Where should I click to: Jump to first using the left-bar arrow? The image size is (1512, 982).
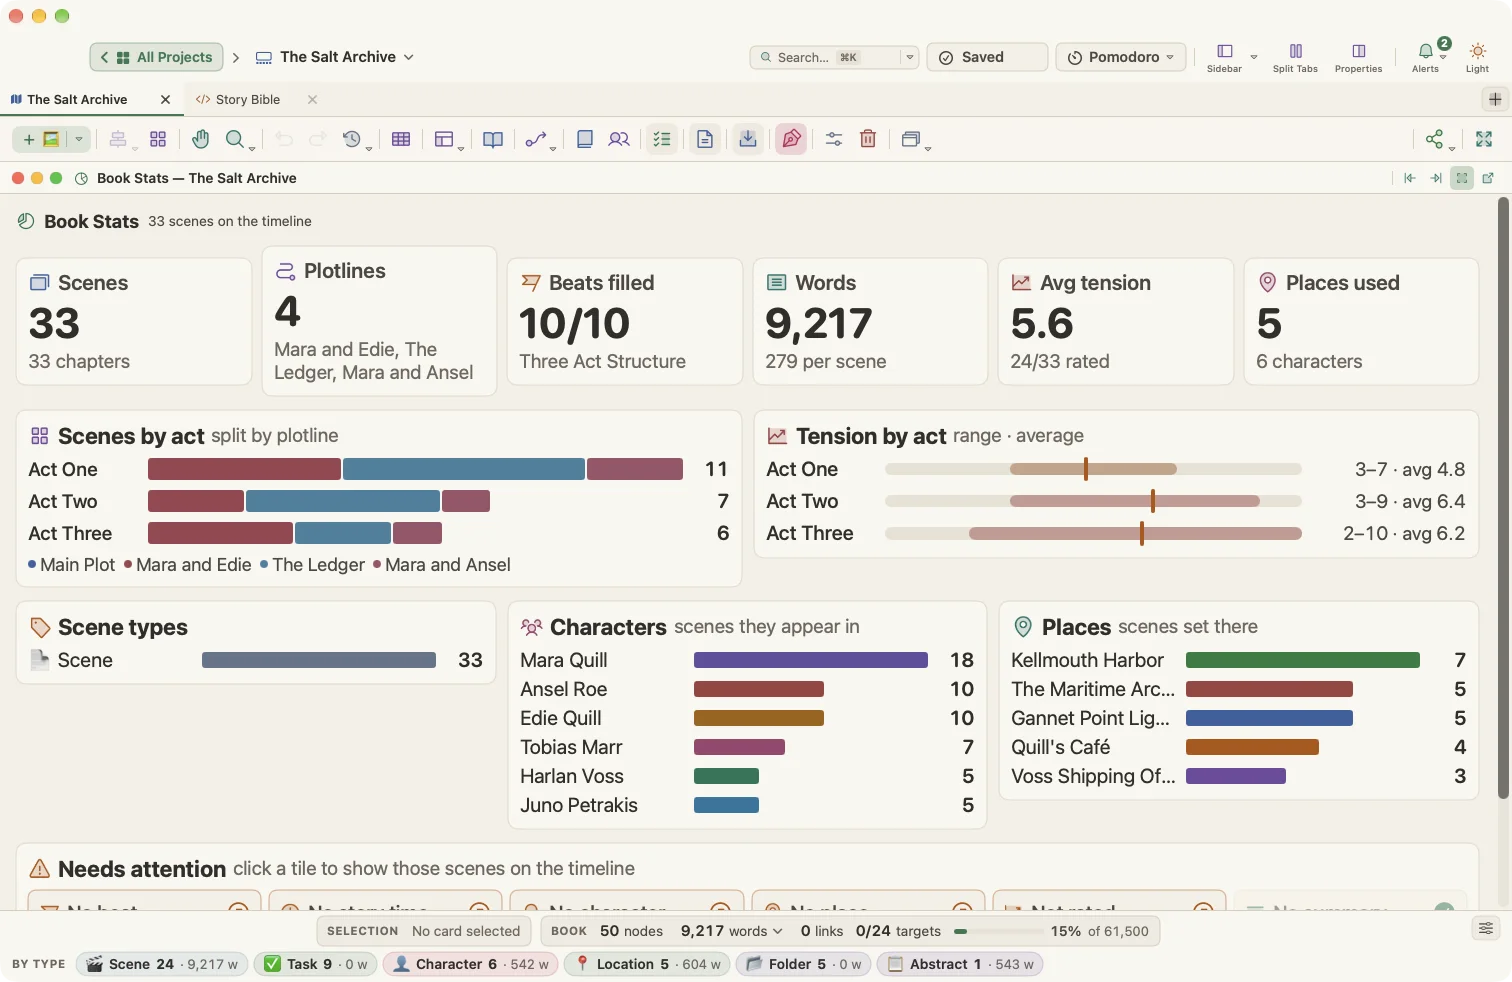tap(1409, 178)
